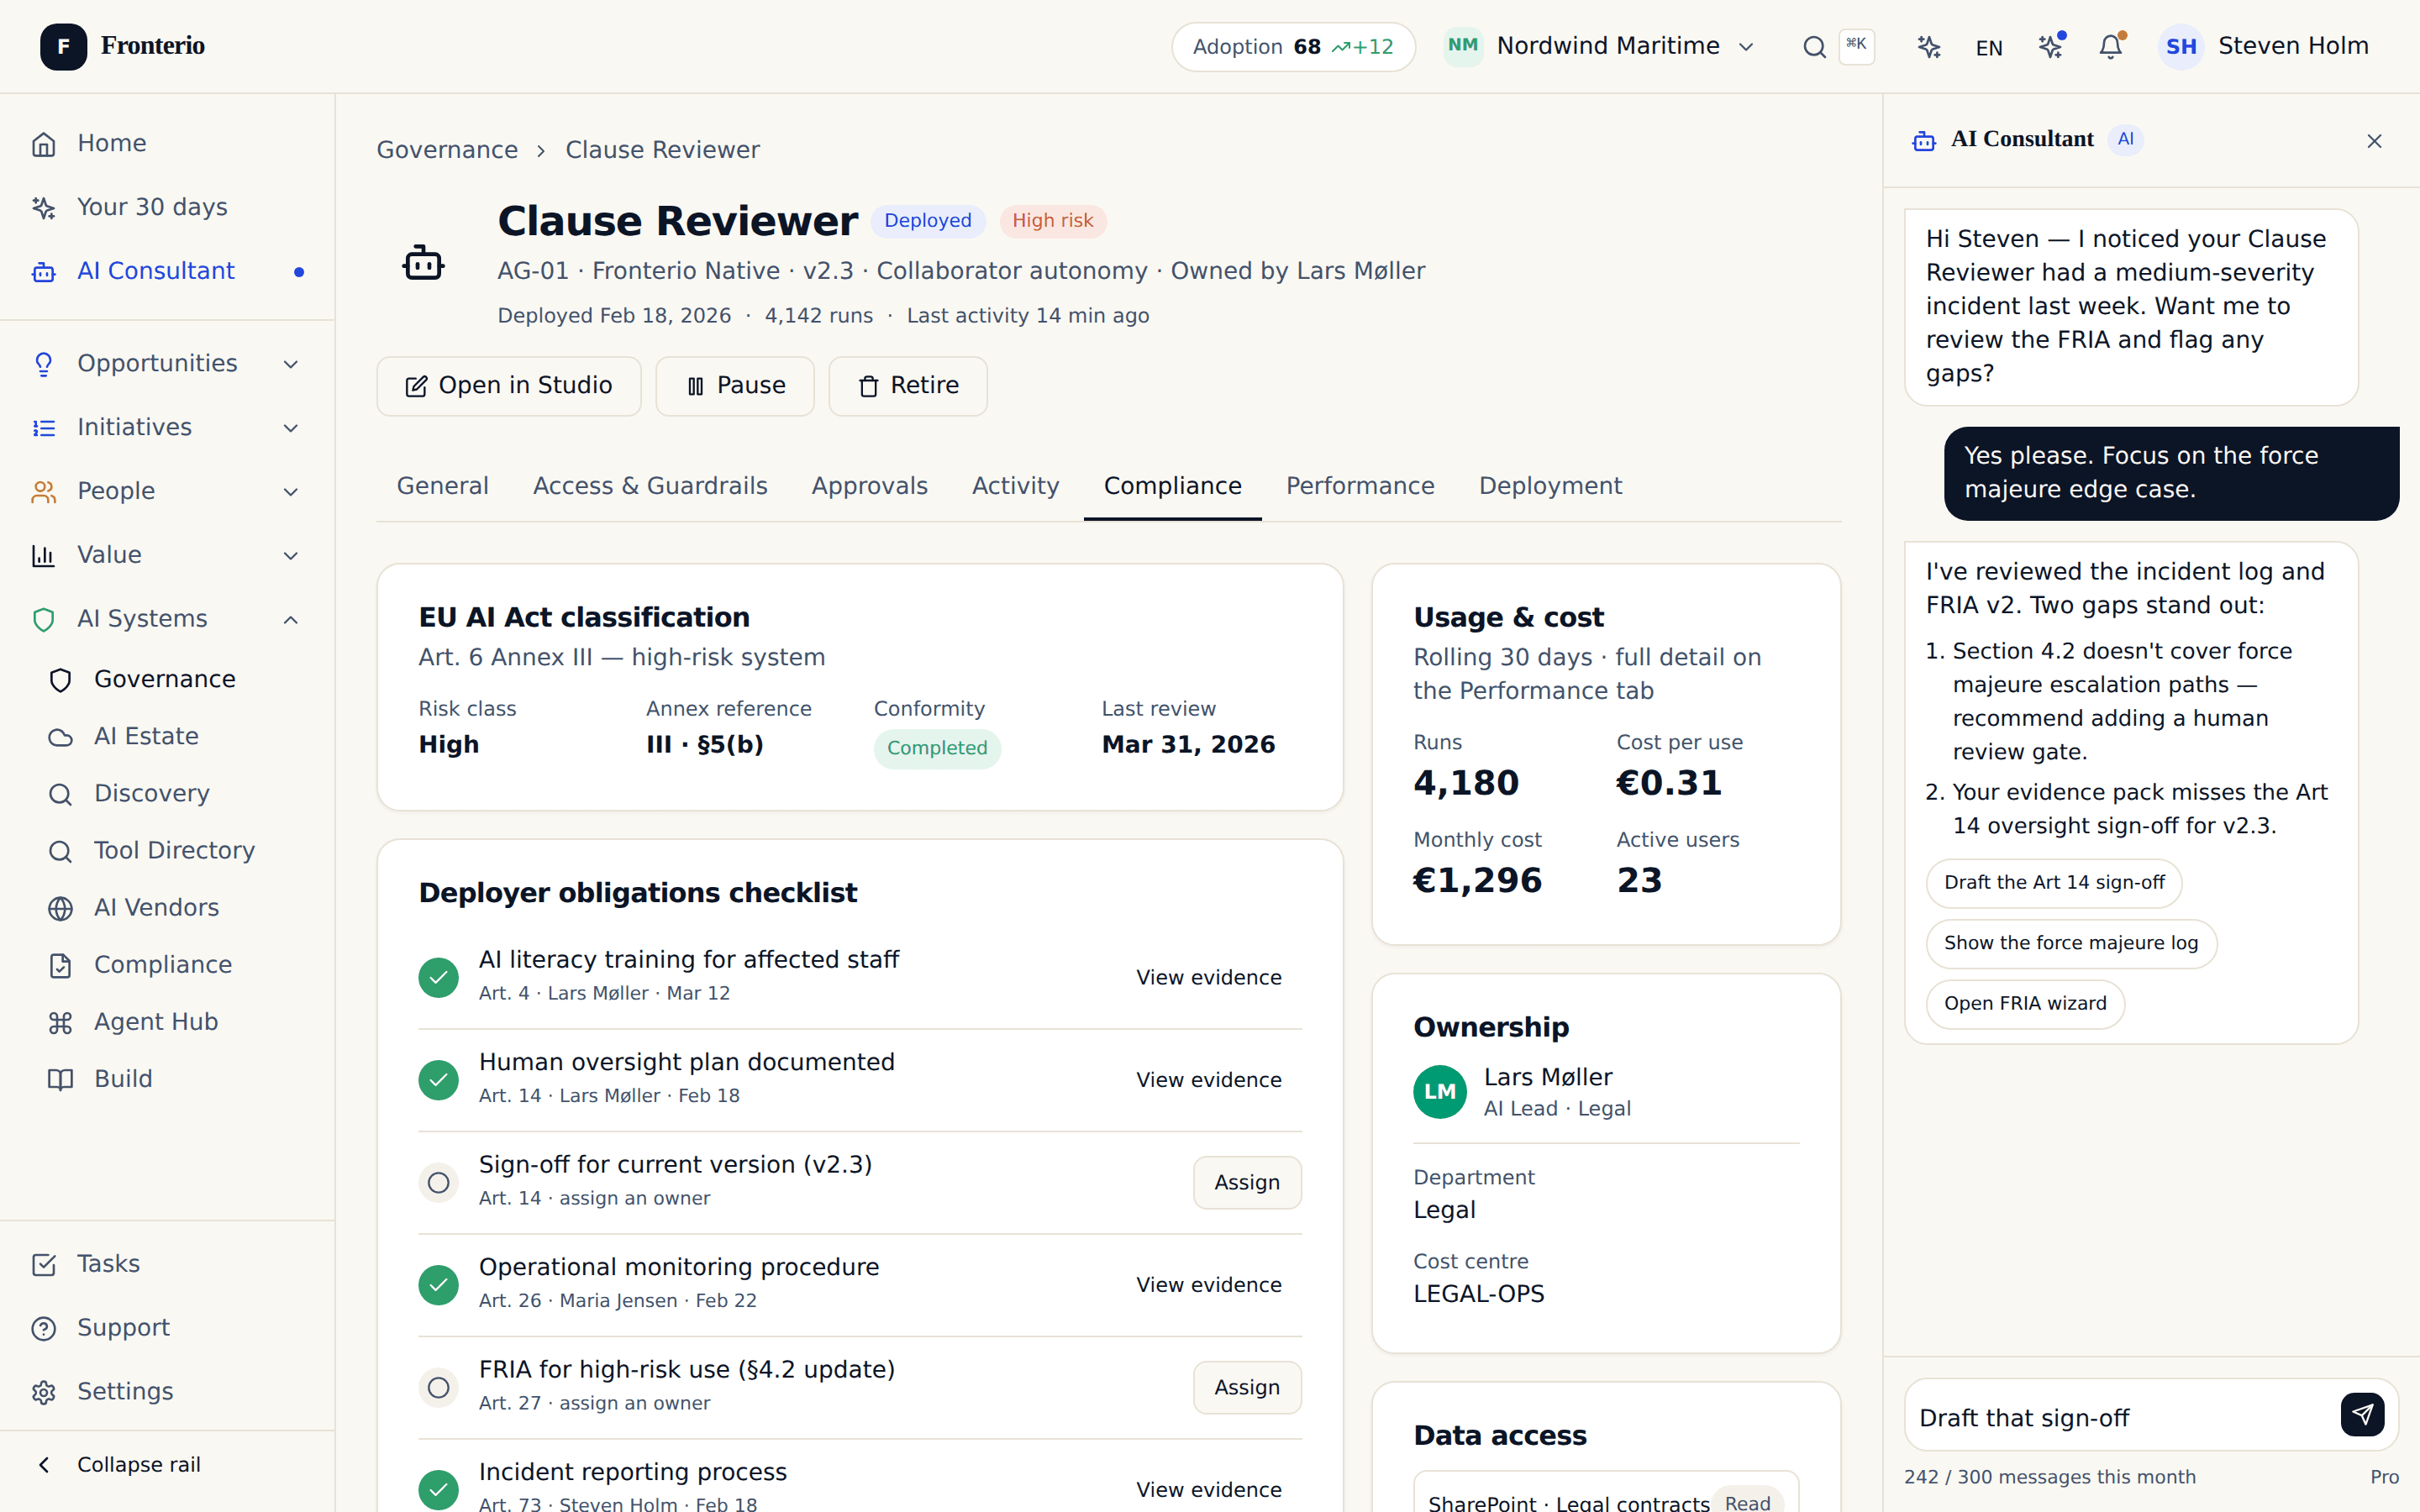2420x1512 pixels.
Task: Open the Activity tab
Action: coord(1015,486)
